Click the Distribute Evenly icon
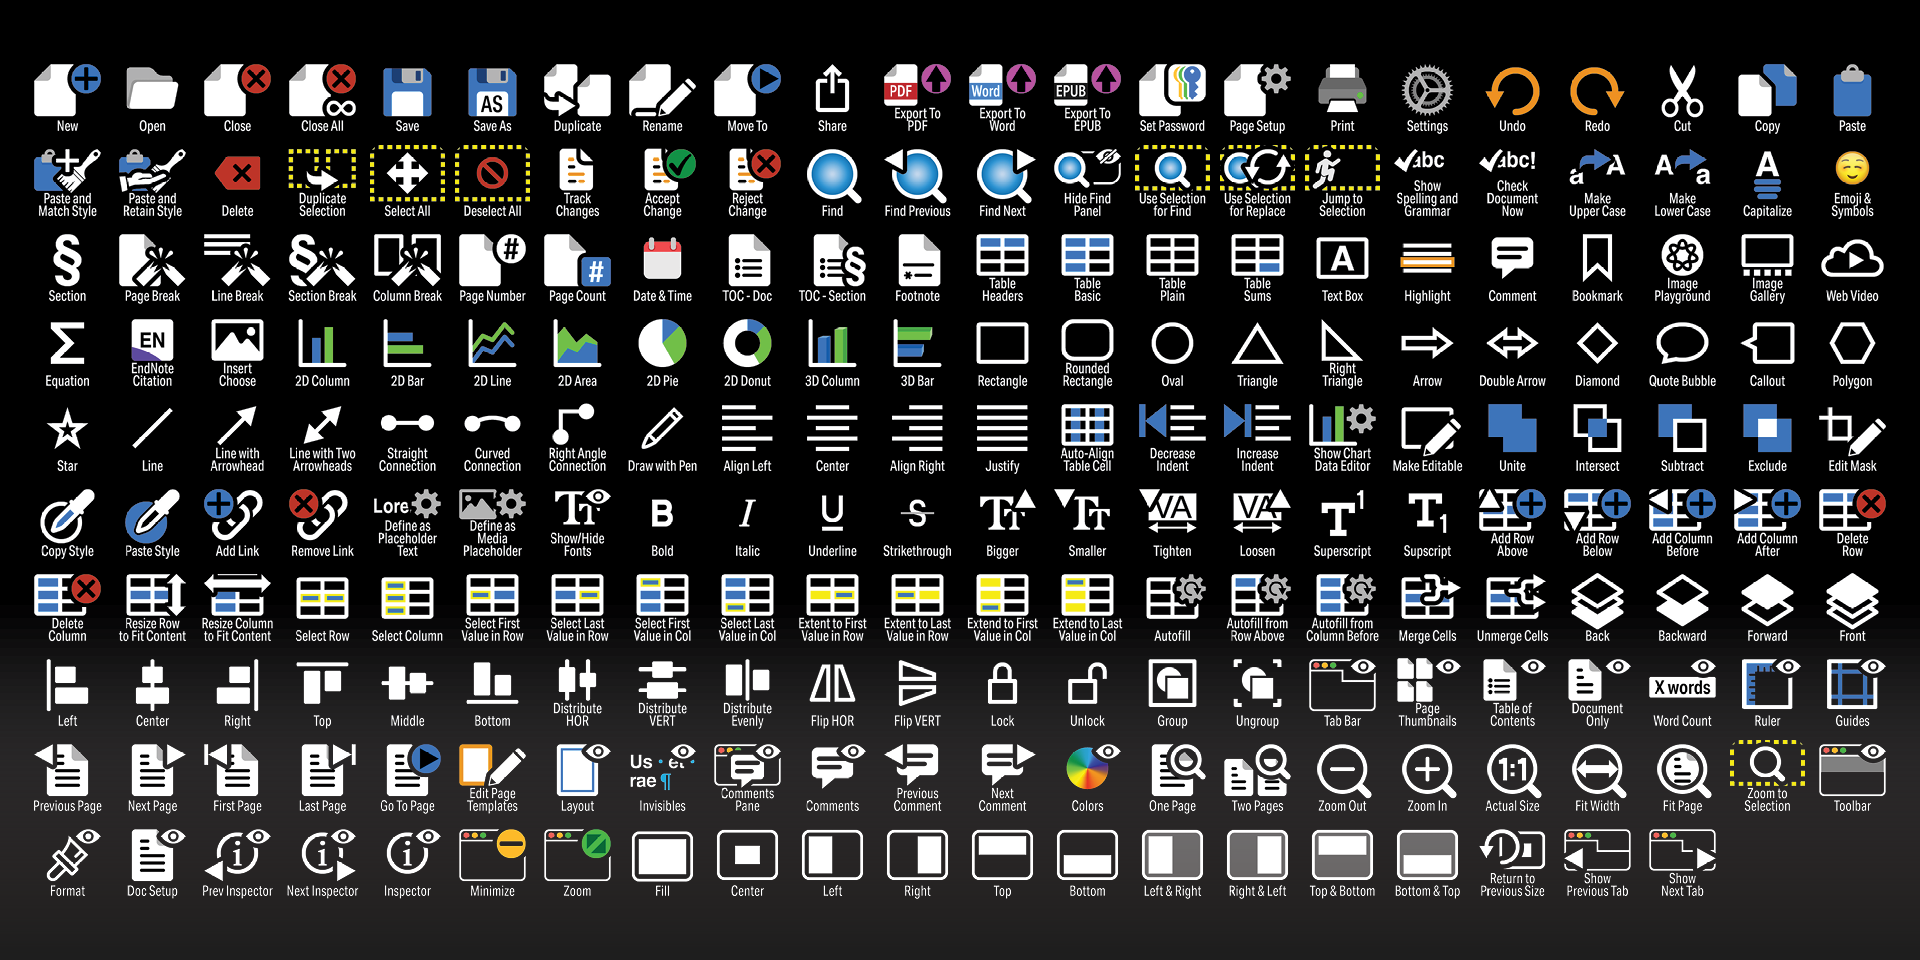Screen dimensions: 1920x960 [747, 680]
